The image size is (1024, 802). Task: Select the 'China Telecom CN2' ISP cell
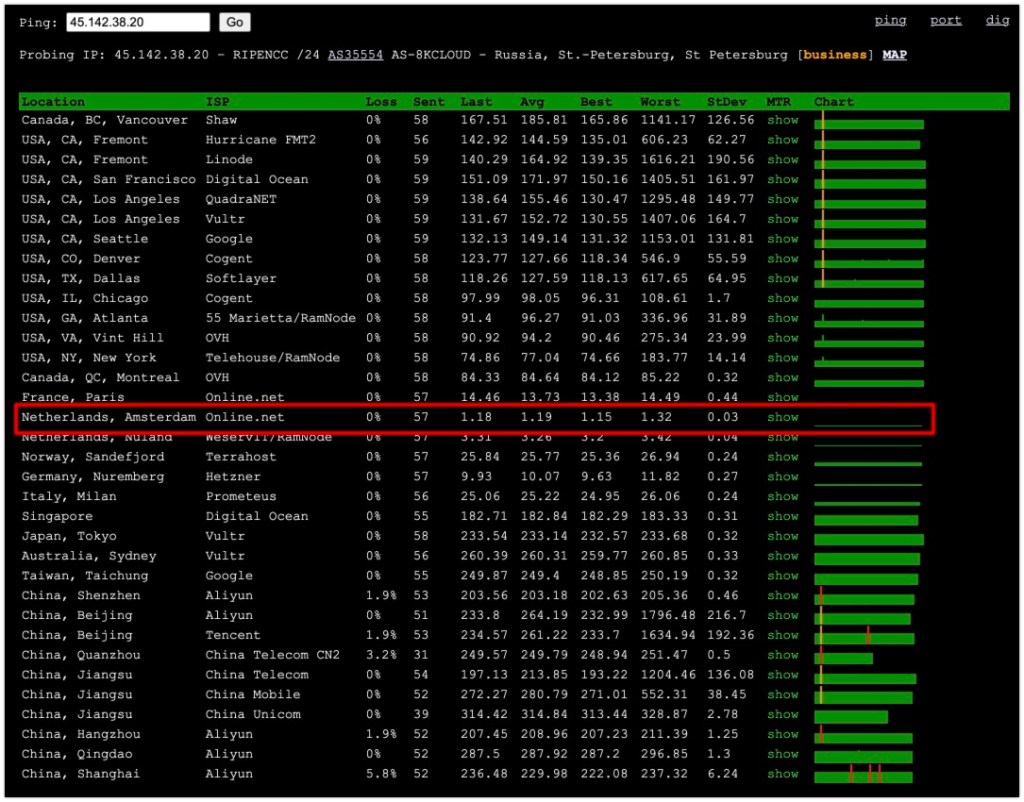coord(272,654)
